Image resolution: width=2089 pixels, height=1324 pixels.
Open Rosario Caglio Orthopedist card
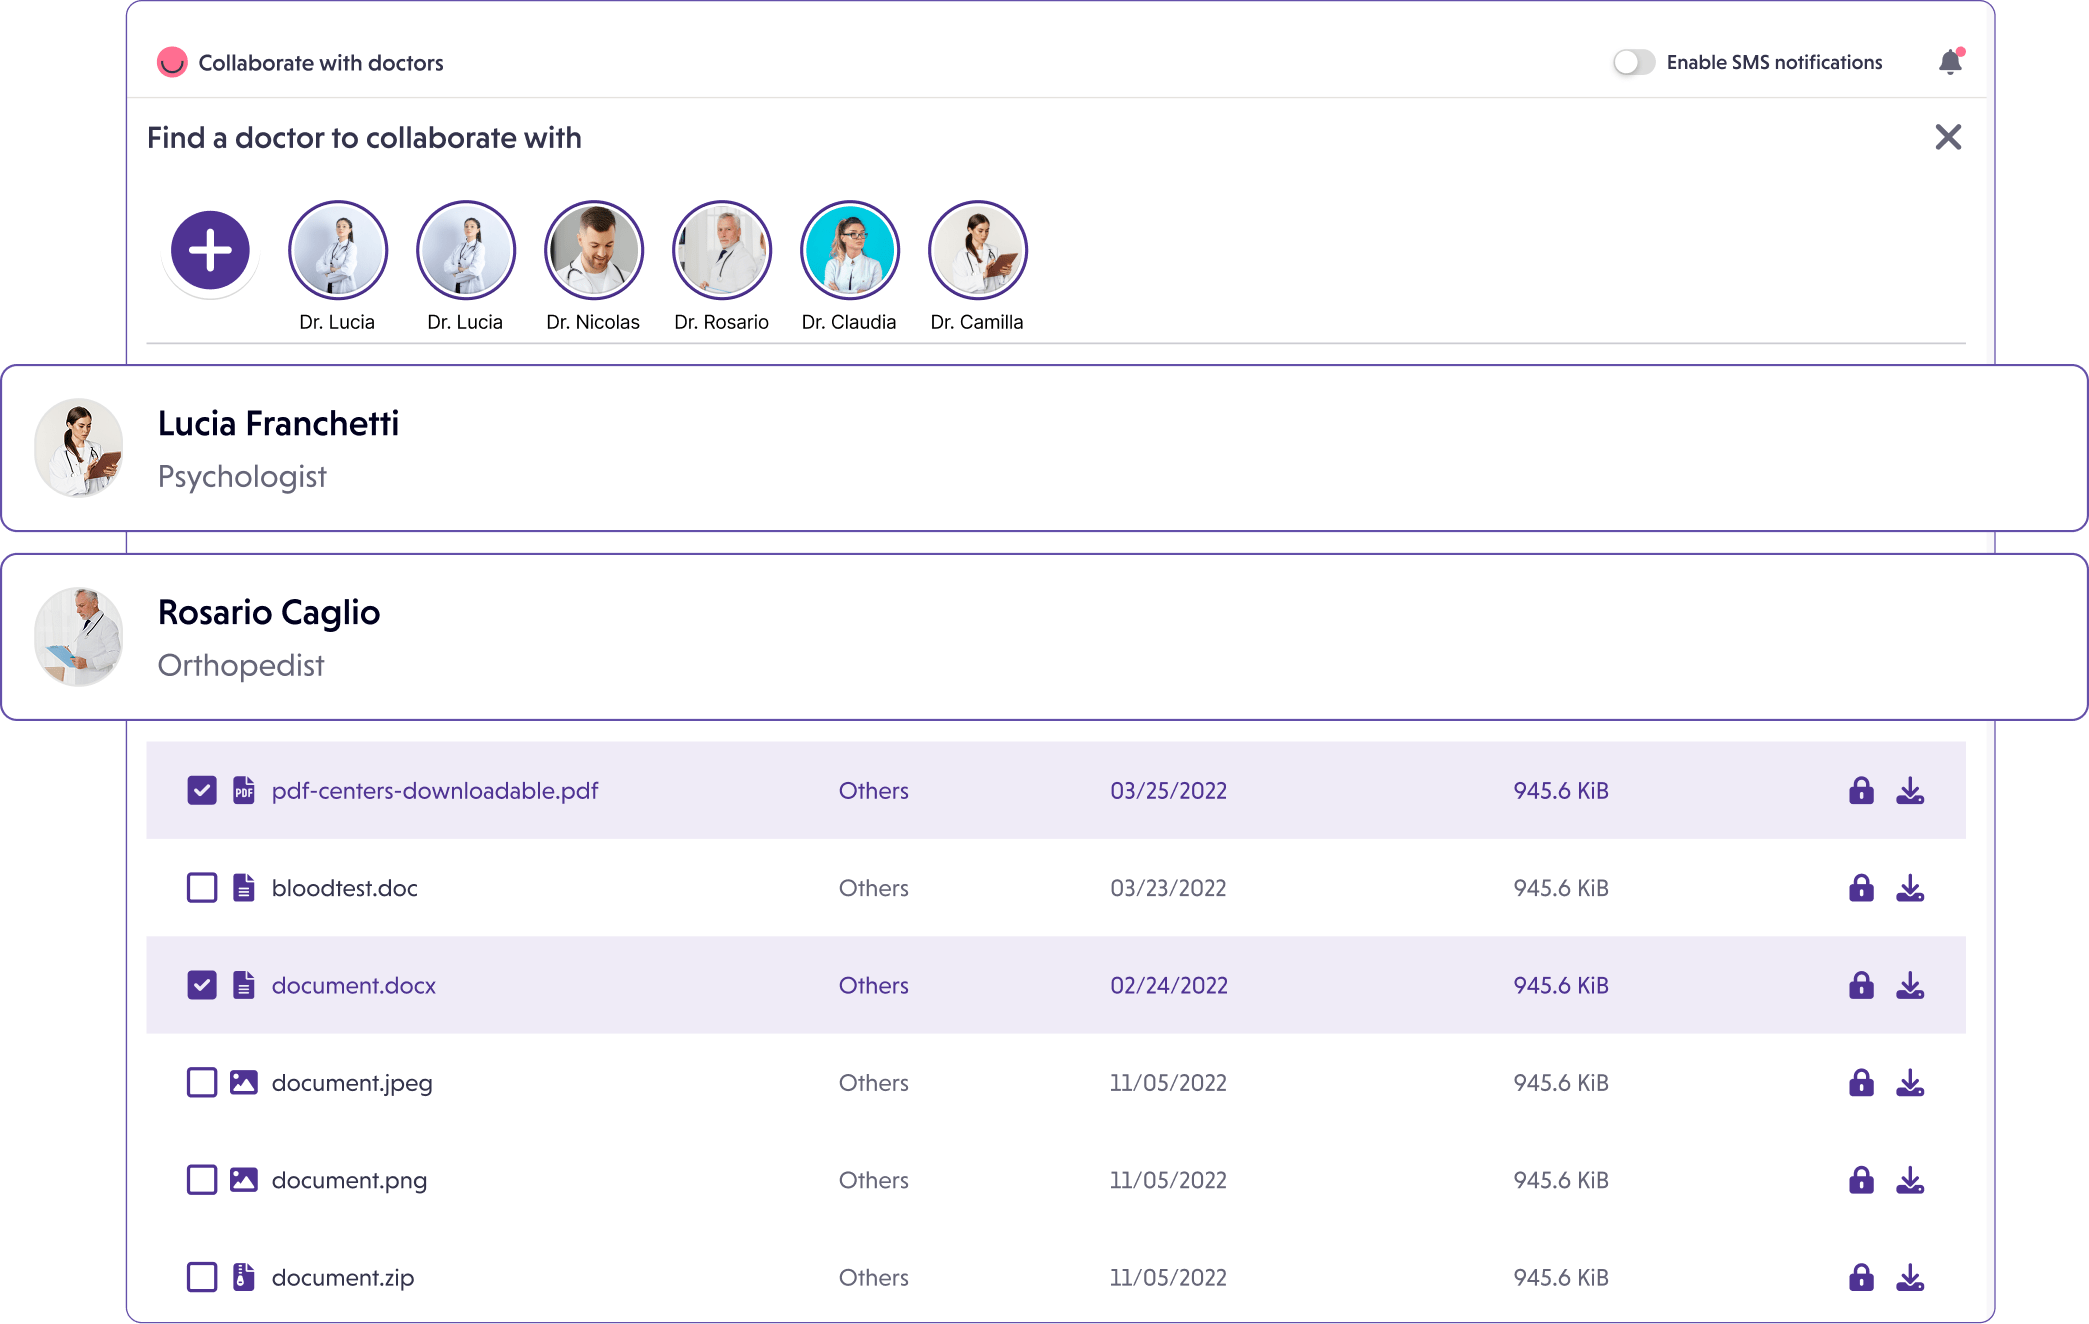[x=1043, y=637]
